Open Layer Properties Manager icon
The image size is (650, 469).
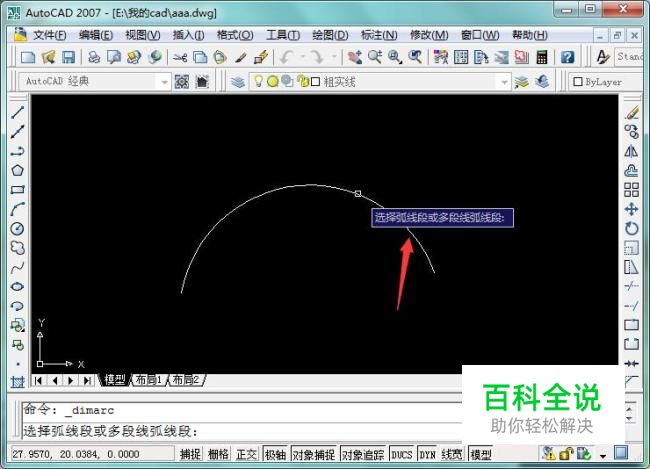(x=238, y=82)
